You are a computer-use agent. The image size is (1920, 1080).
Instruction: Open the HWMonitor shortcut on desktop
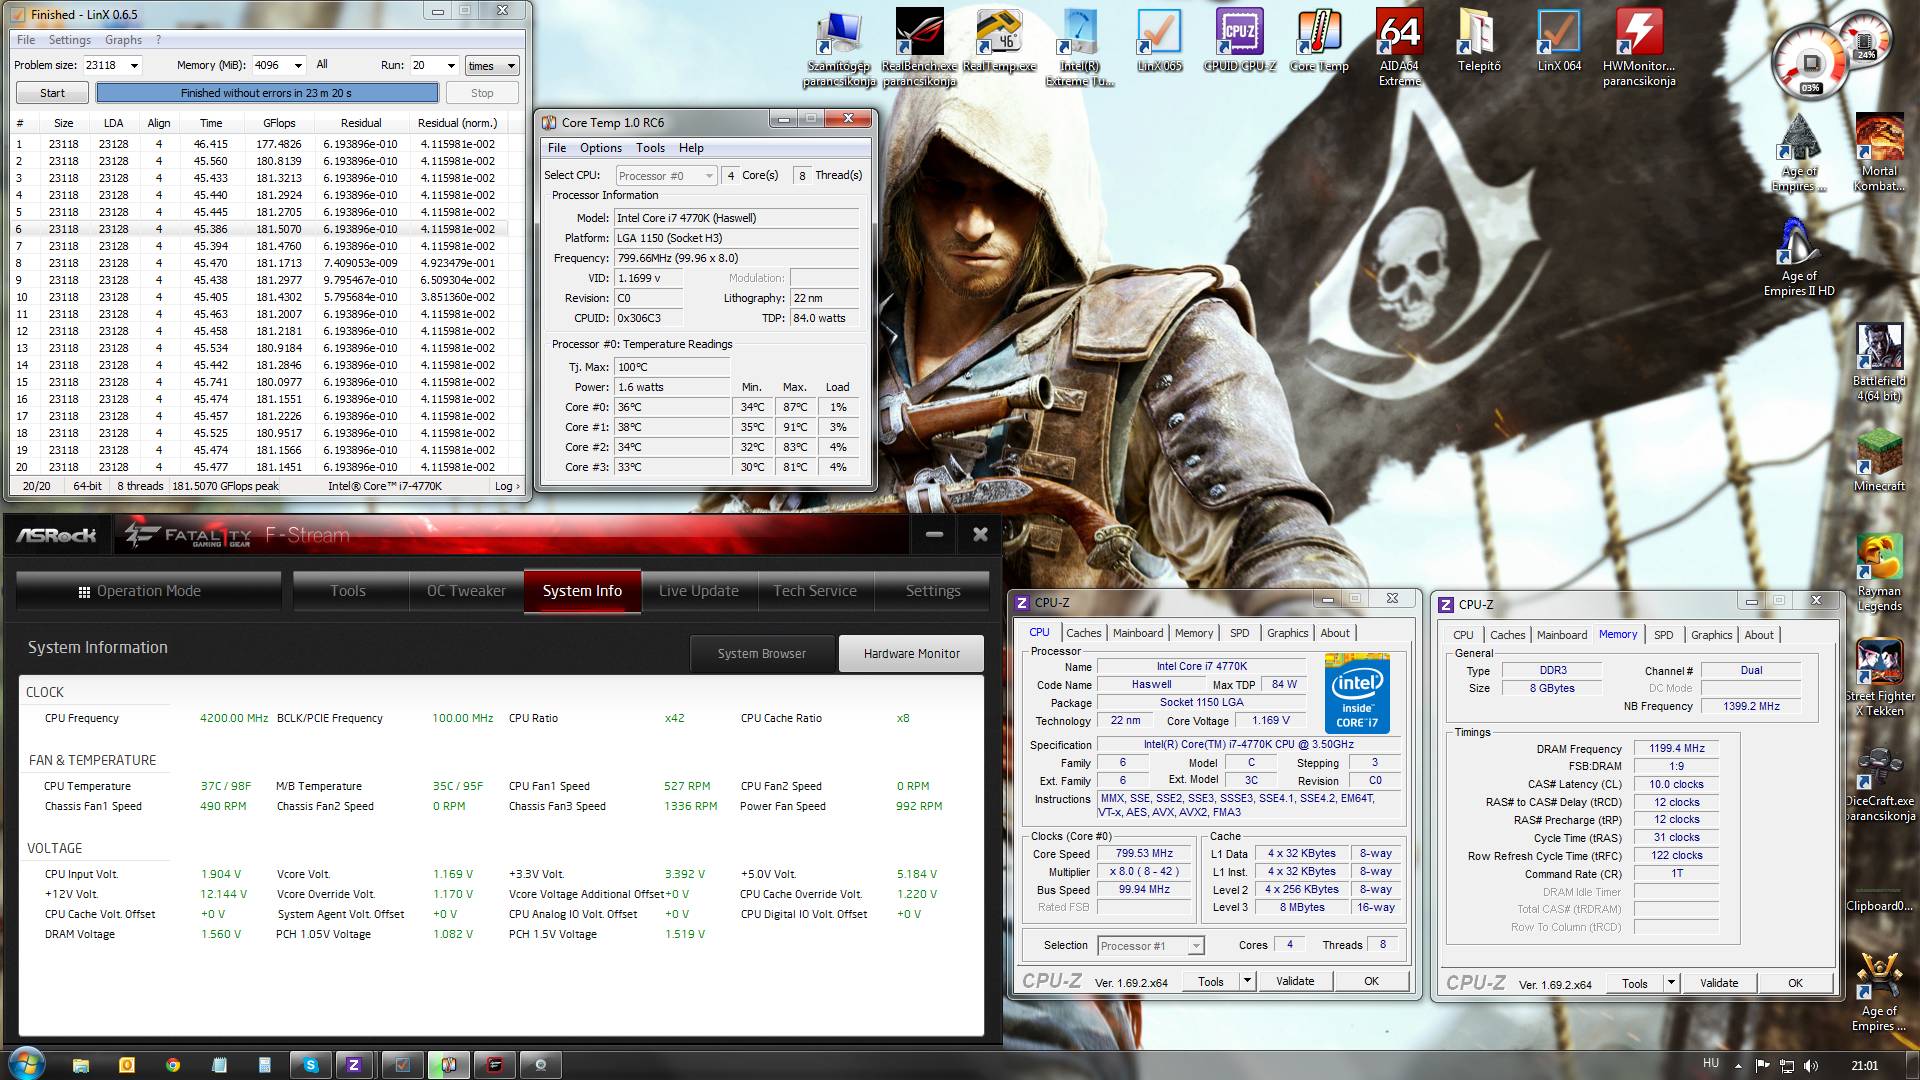click(x=1639, y=47)
